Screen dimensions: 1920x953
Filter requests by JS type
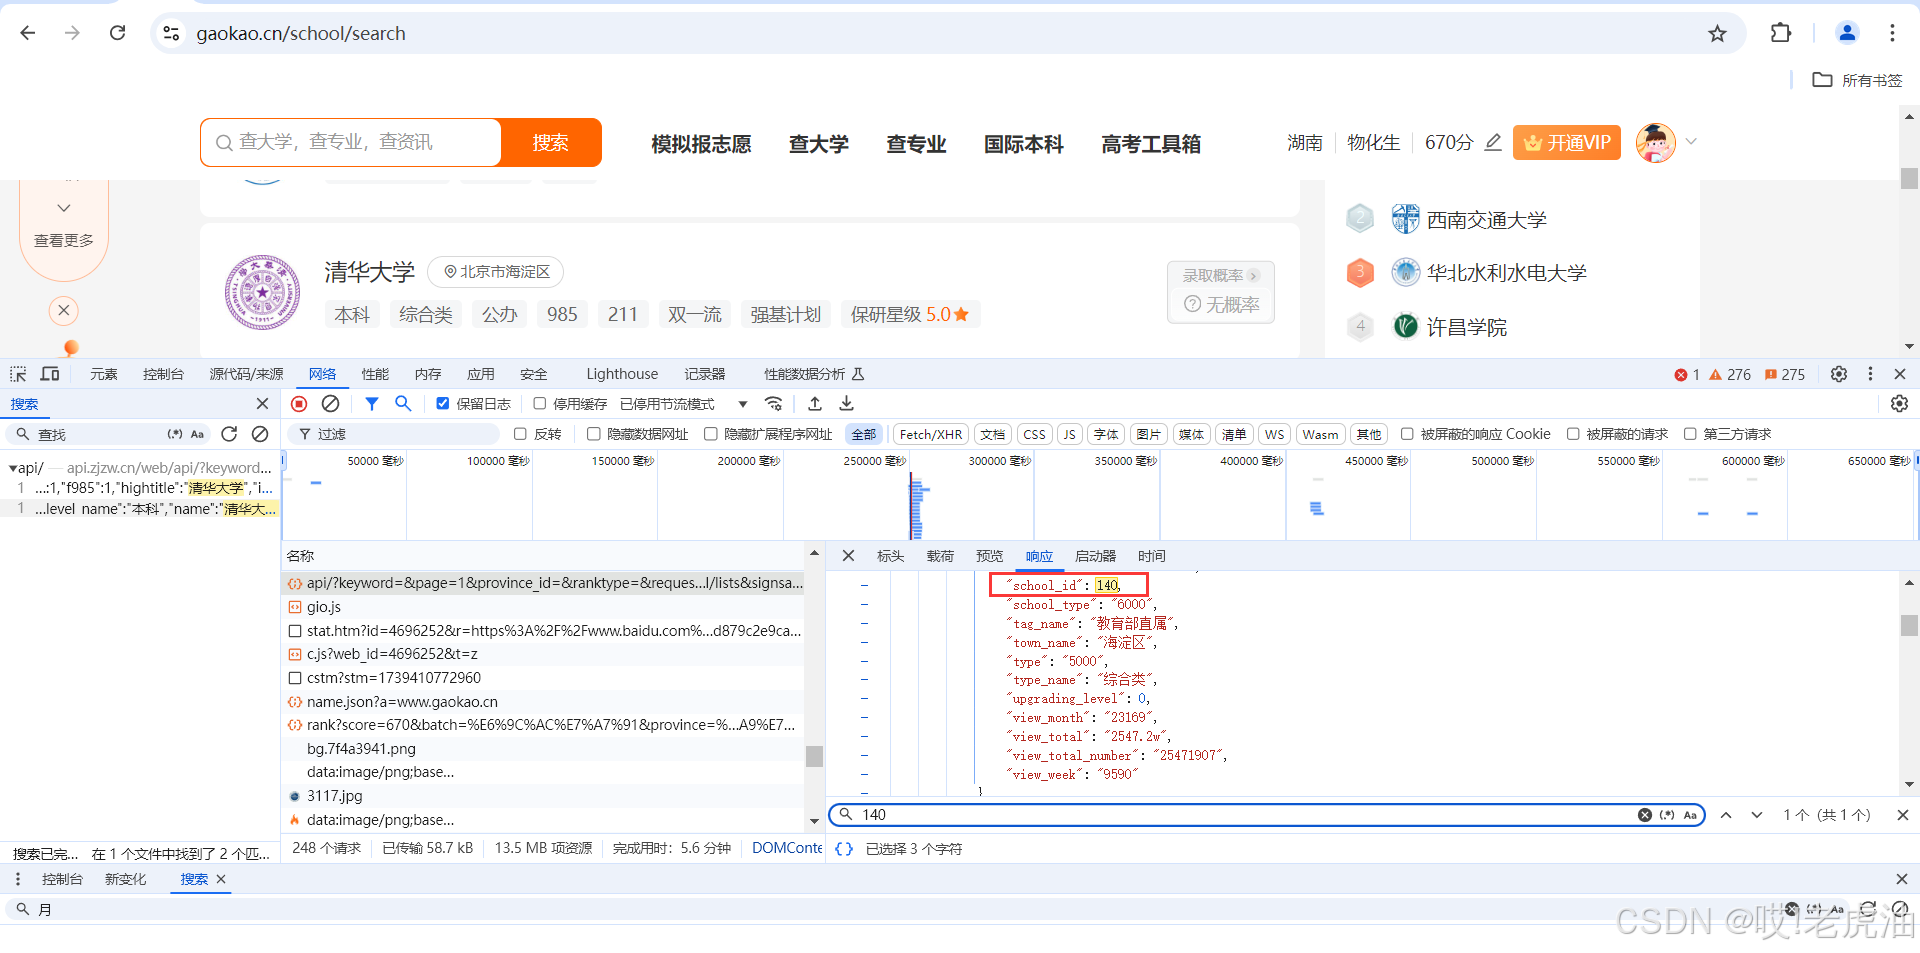point(1069,434)
